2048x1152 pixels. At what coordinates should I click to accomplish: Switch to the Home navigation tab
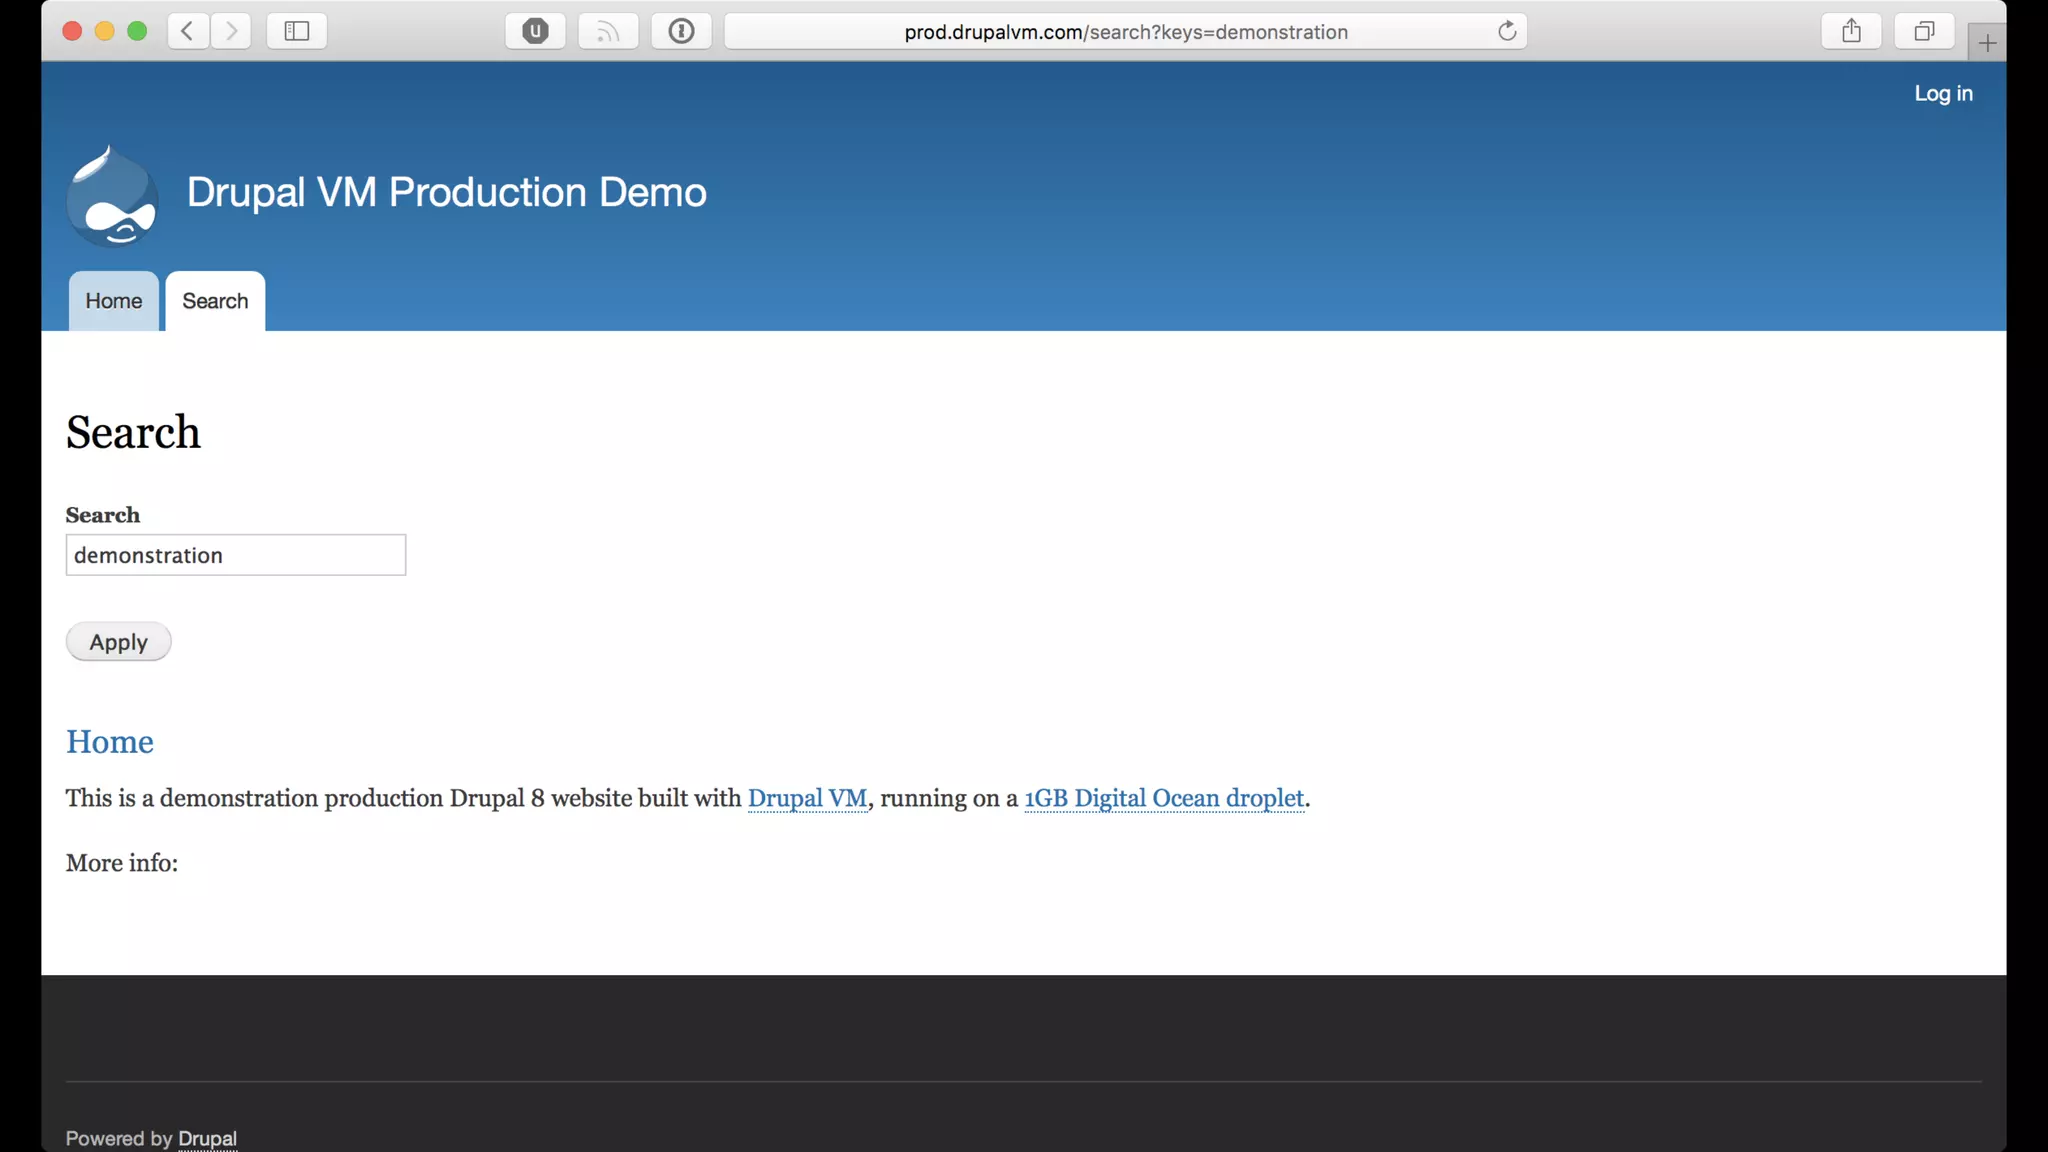pos(113,301)
